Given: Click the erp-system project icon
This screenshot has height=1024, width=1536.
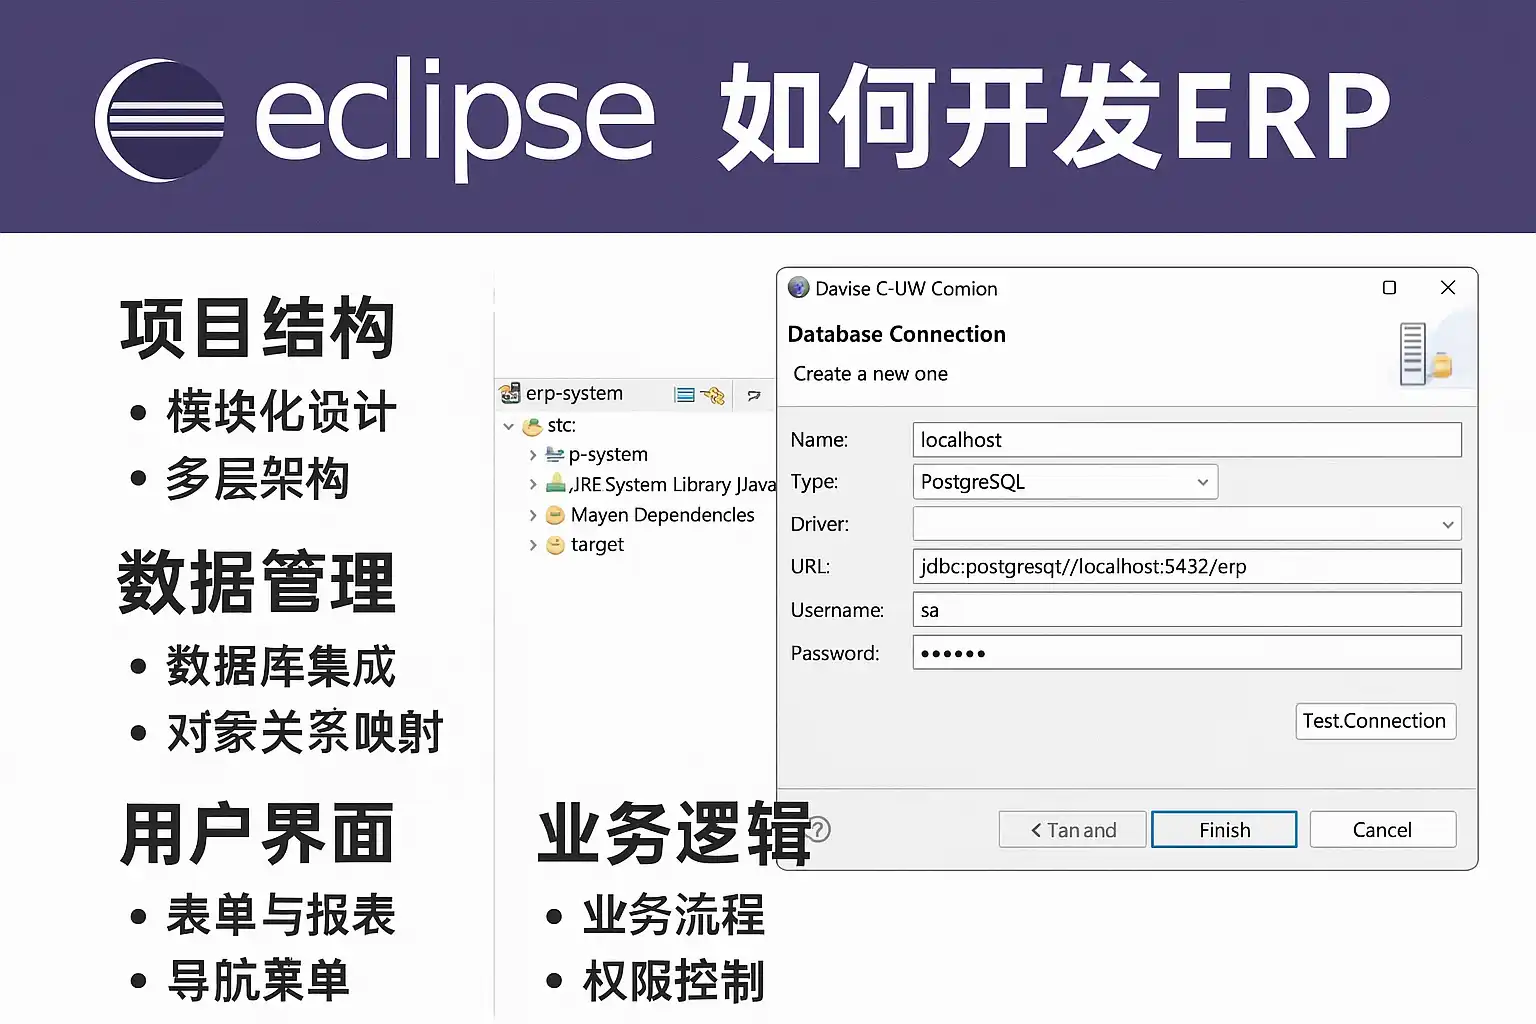Looking at the screenshot, I should (x=510, y=394).
